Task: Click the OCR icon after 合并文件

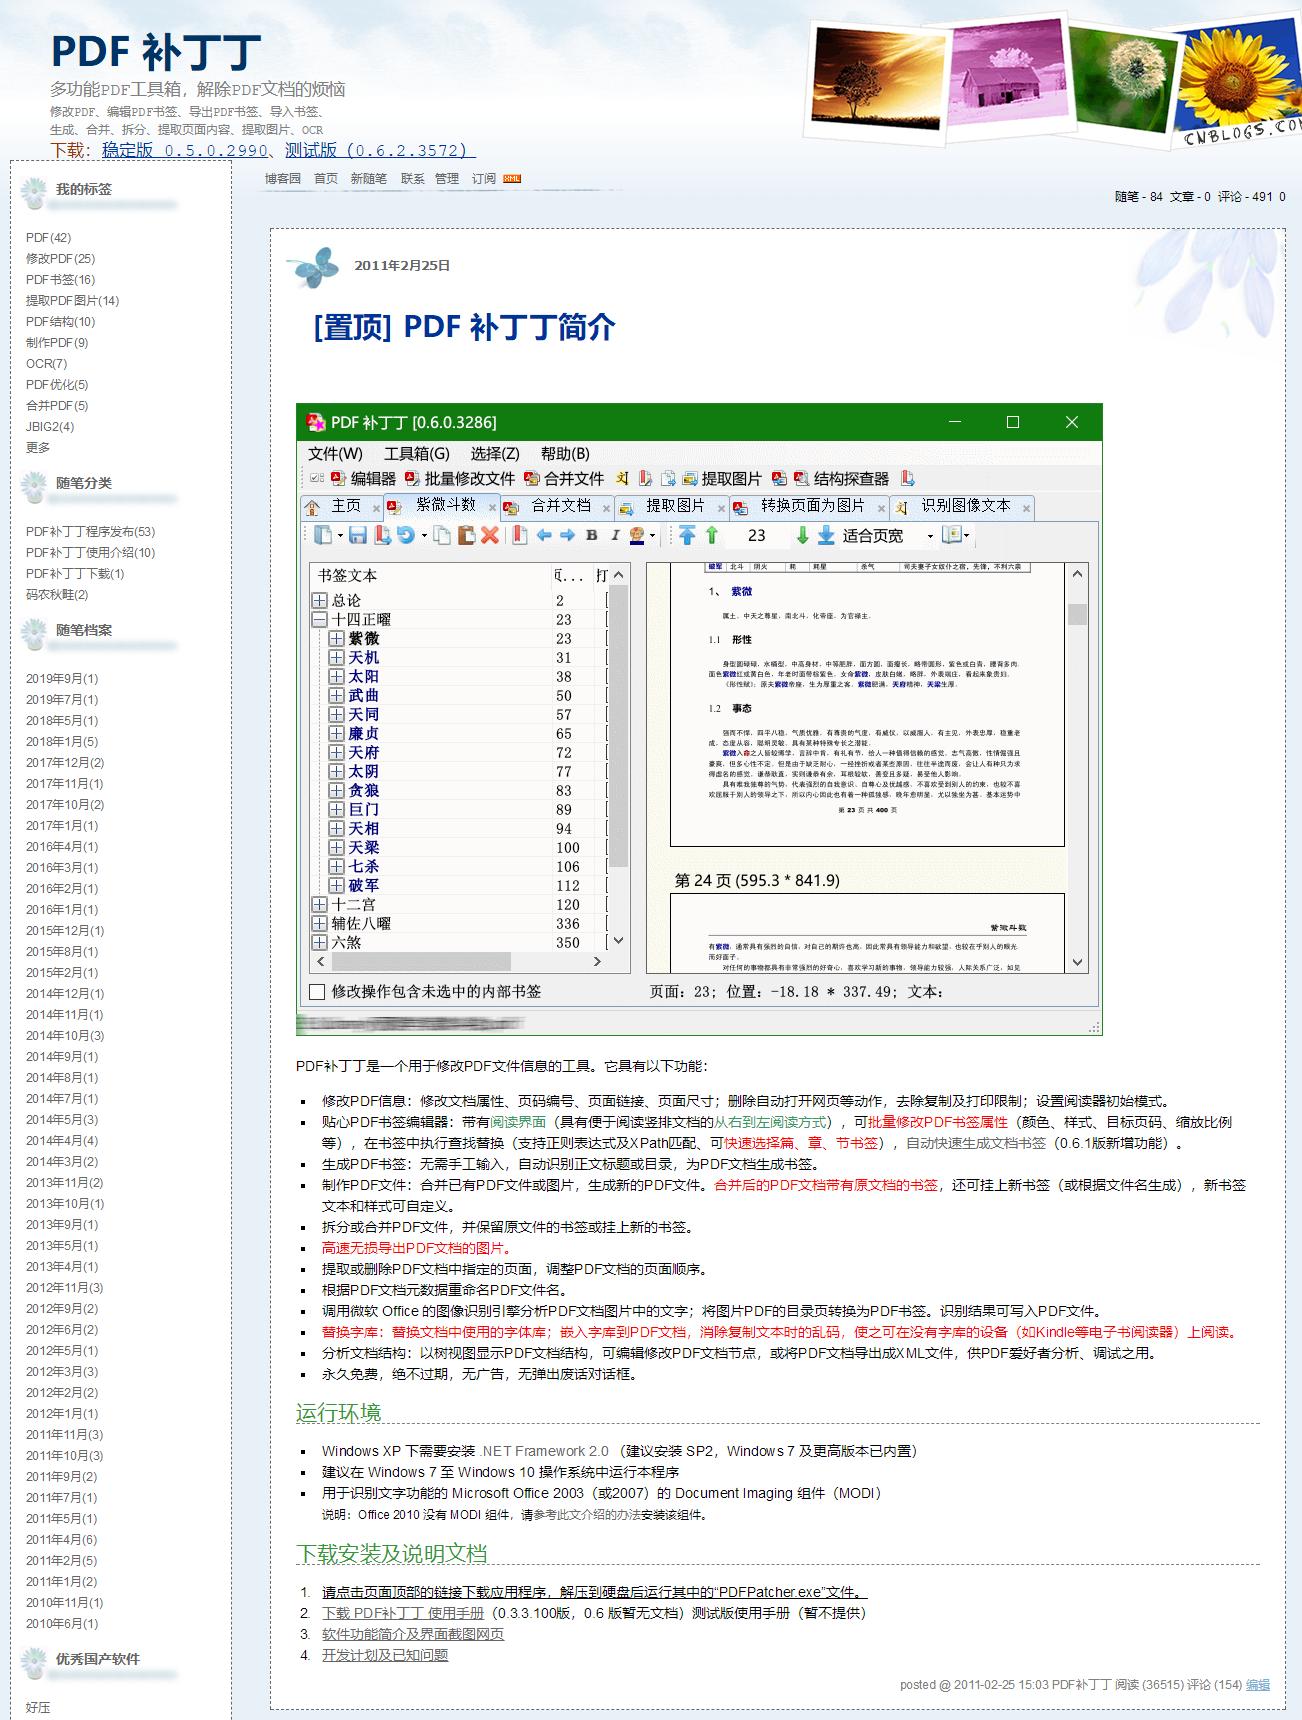Action: point(622,479)
